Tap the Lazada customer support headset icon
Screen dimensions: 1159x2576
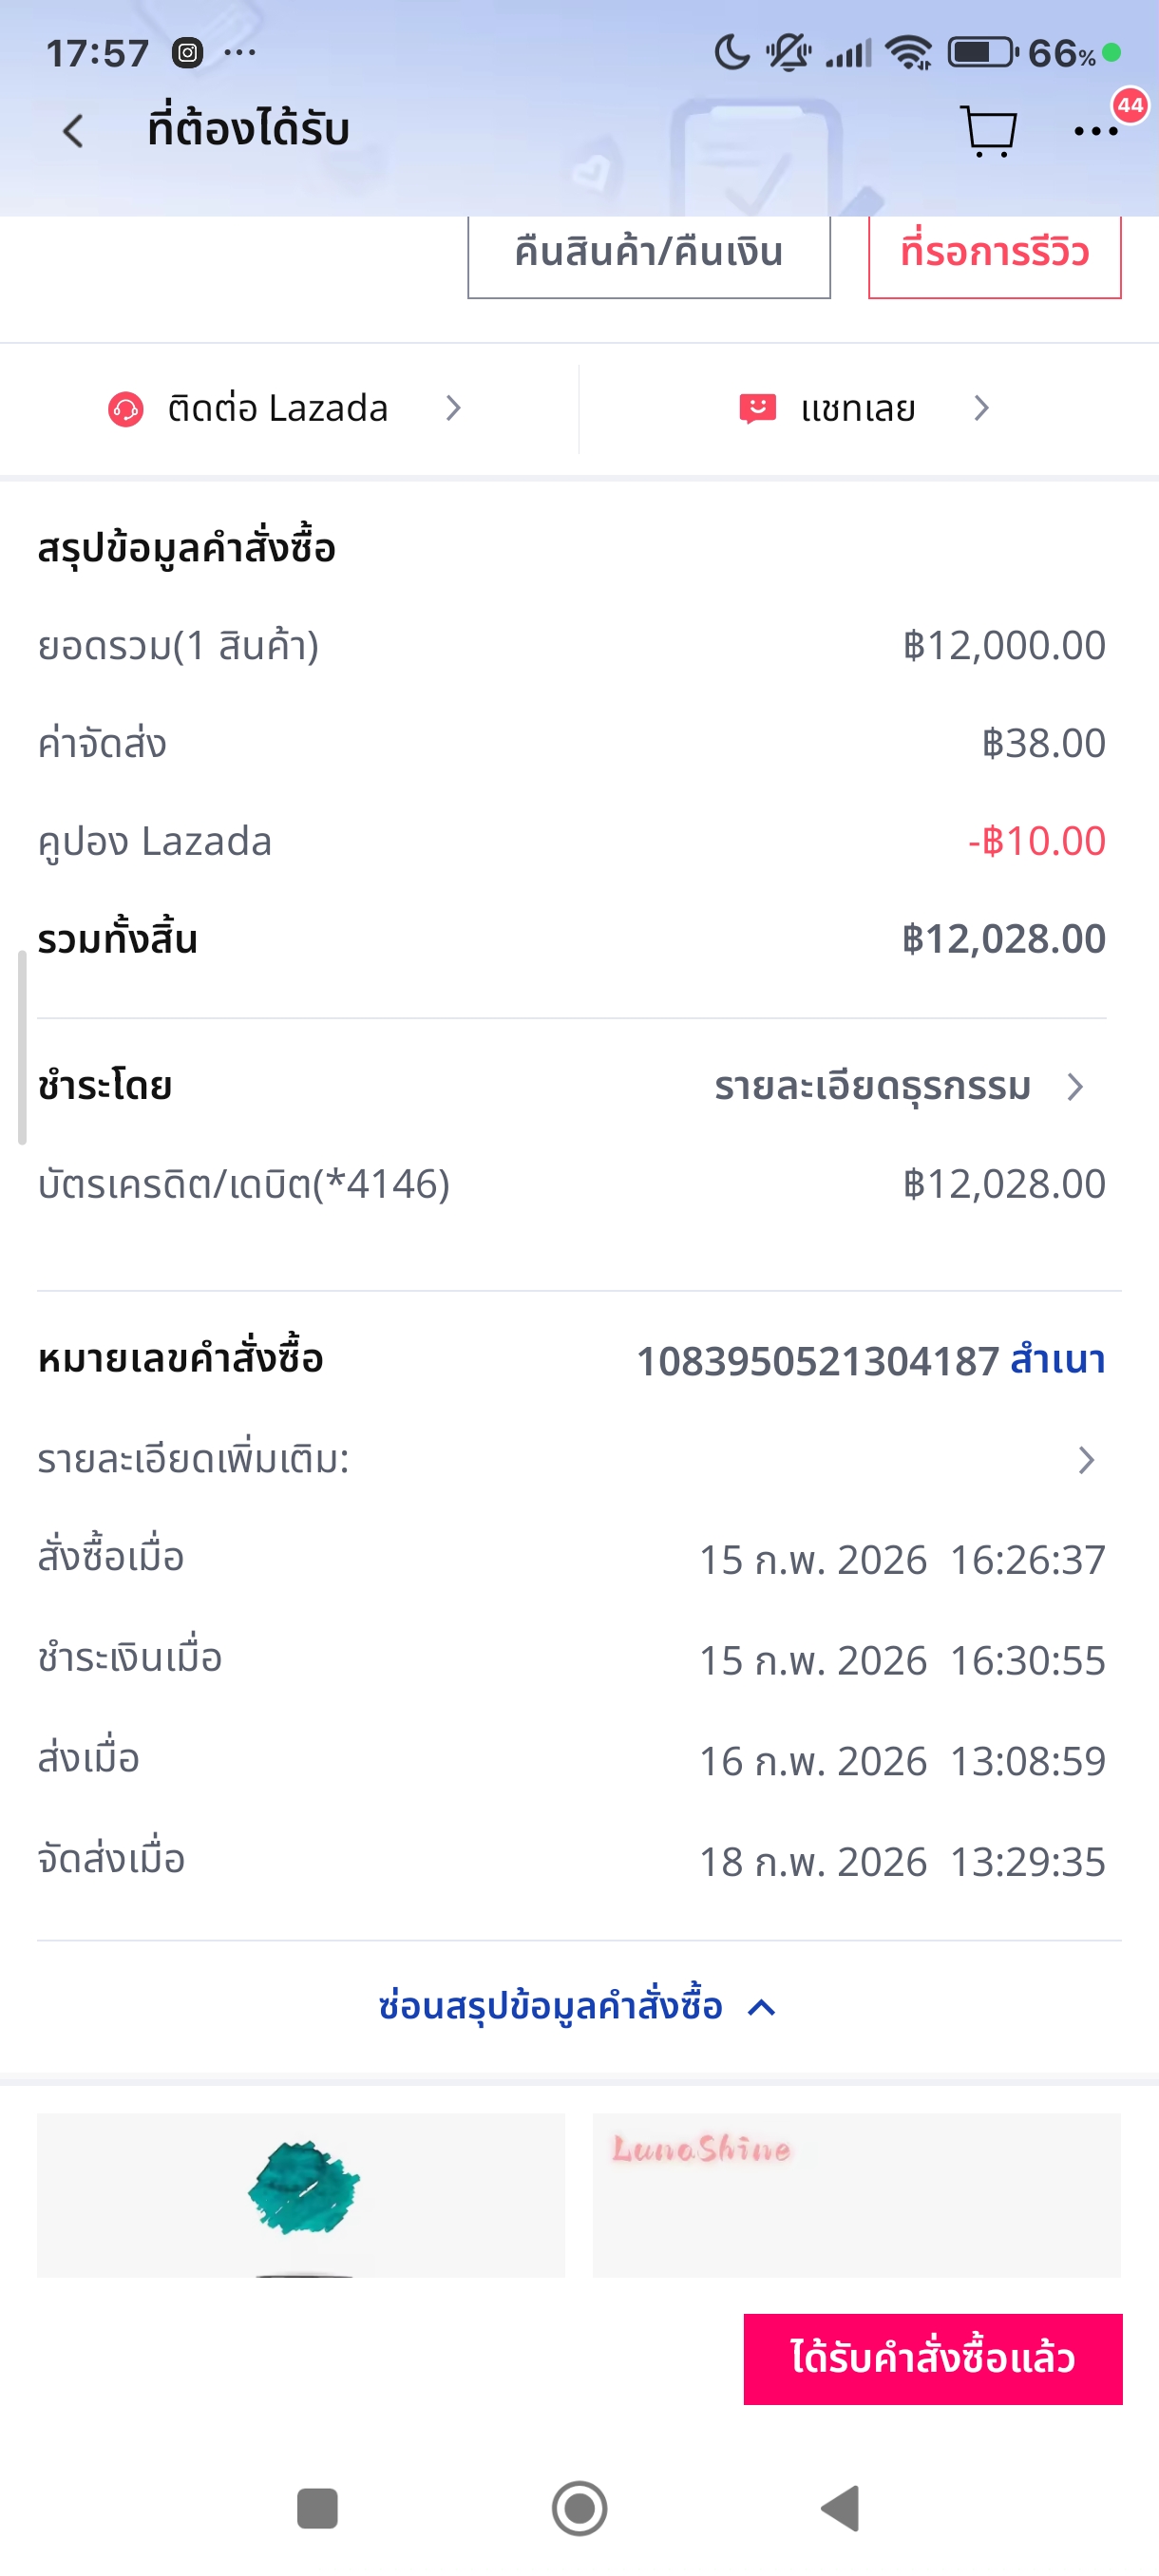tap(126, 409)
